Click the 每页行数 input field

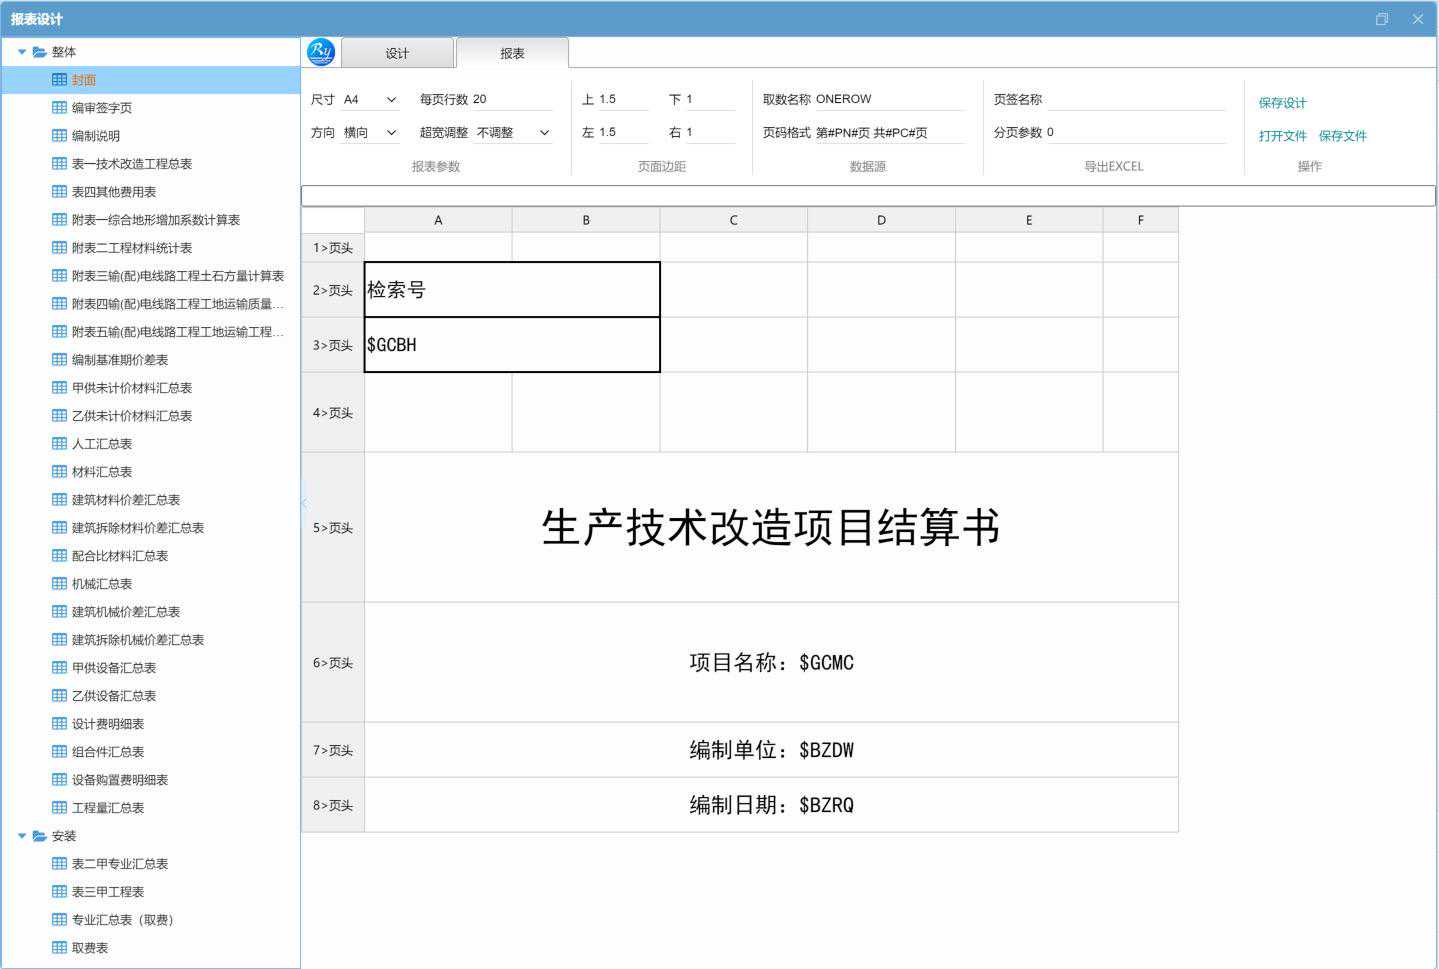pos(510,100)
